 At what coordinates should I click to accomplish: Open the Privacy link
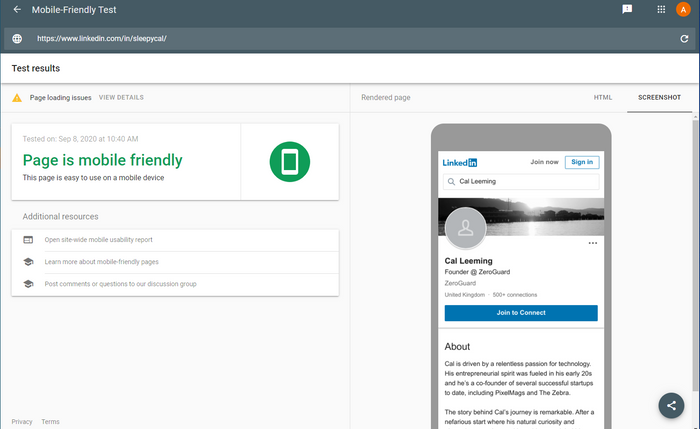(22, 421)
